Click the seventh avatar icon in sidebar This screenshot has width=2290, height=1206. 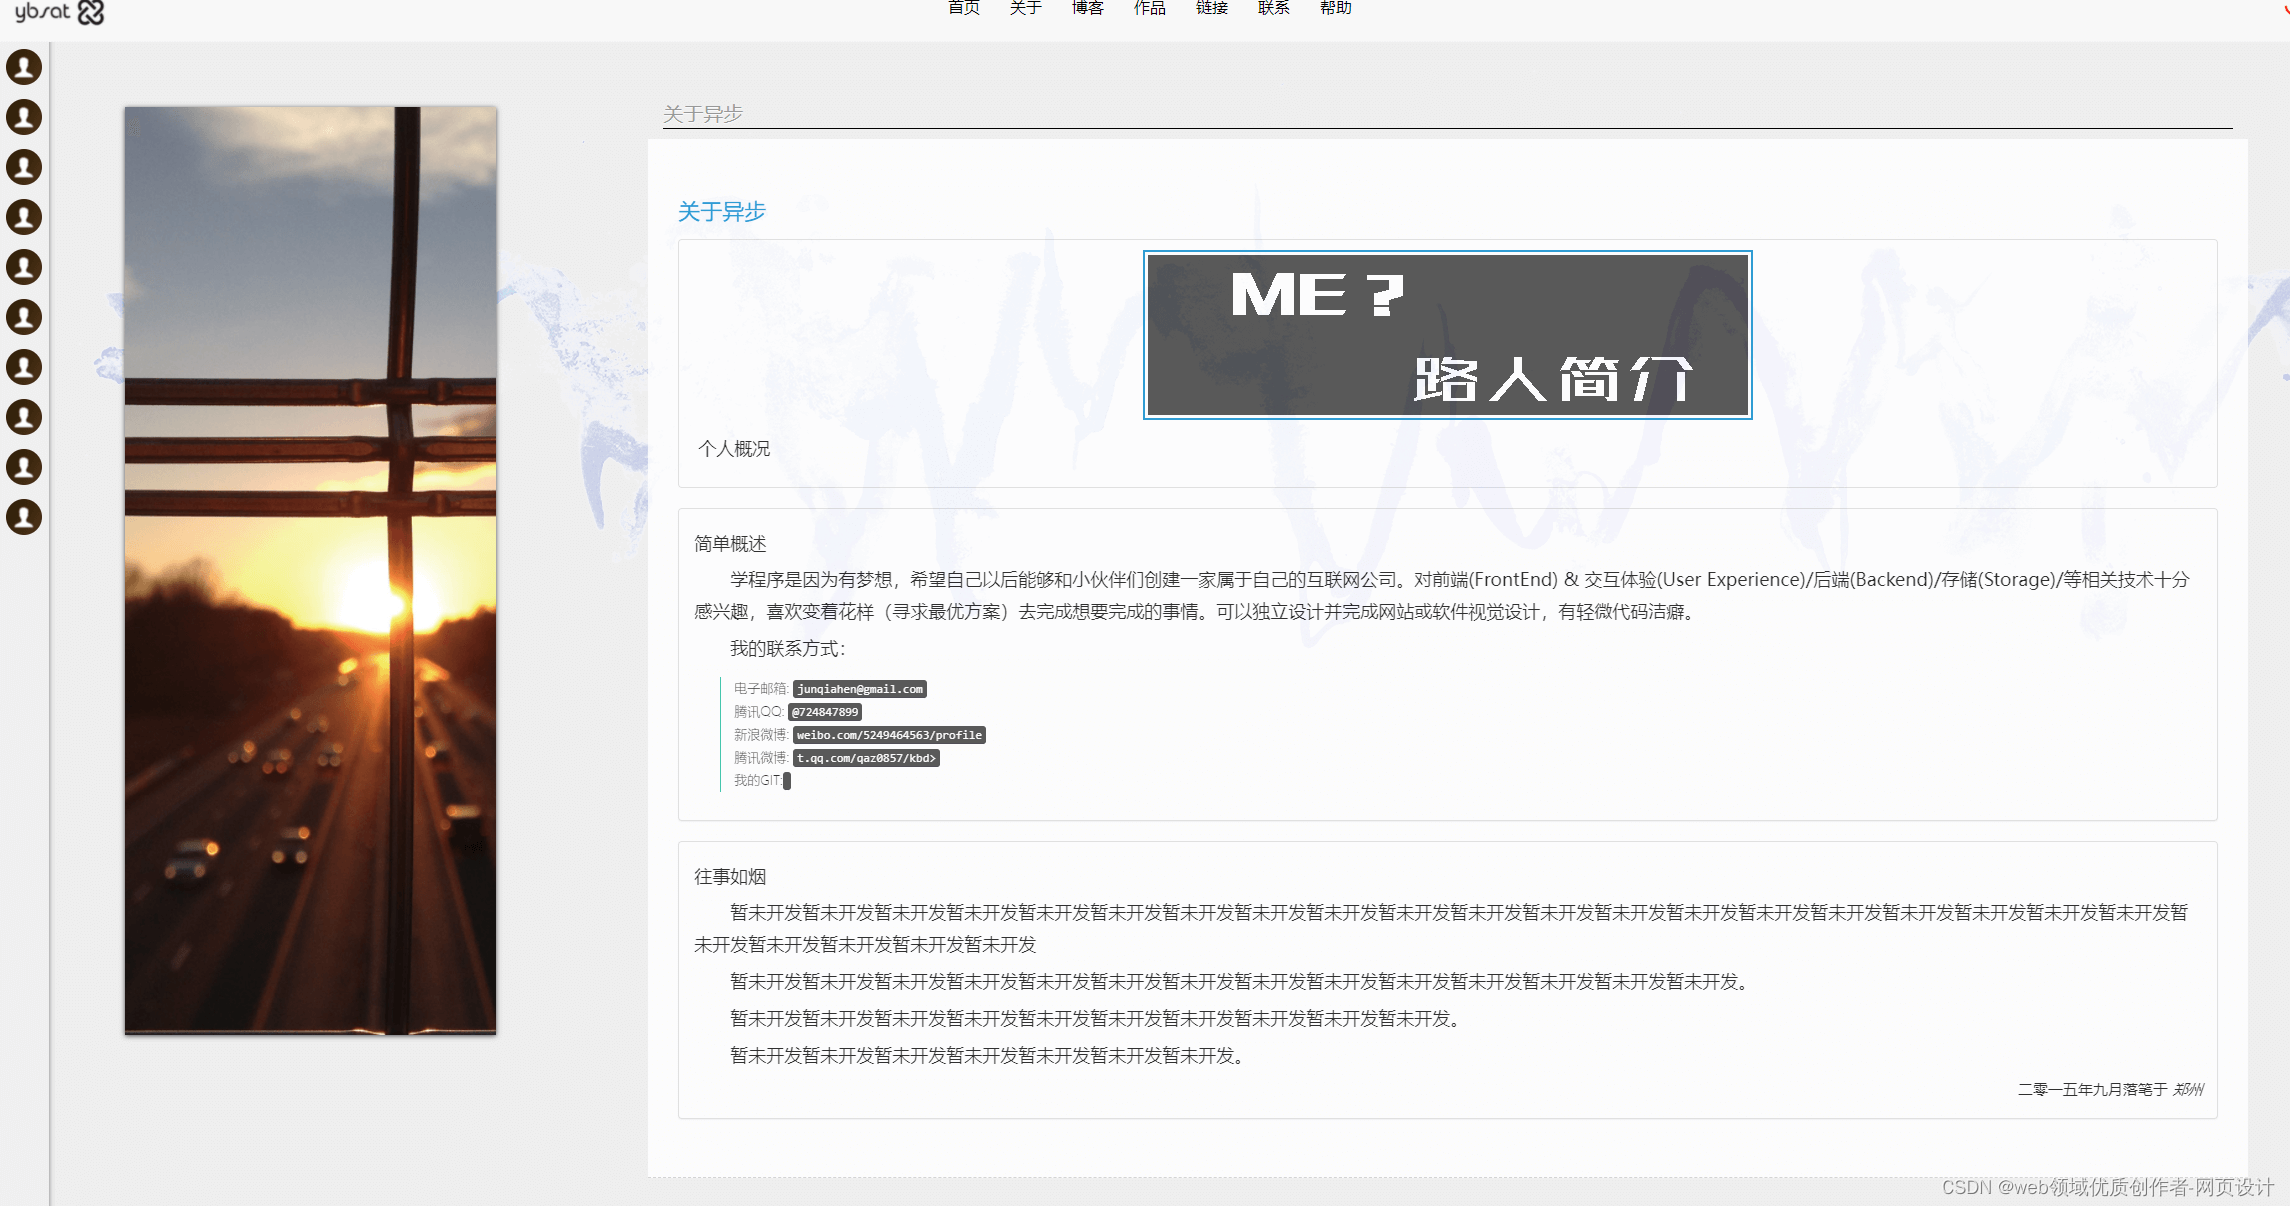(x=24, y=367)
